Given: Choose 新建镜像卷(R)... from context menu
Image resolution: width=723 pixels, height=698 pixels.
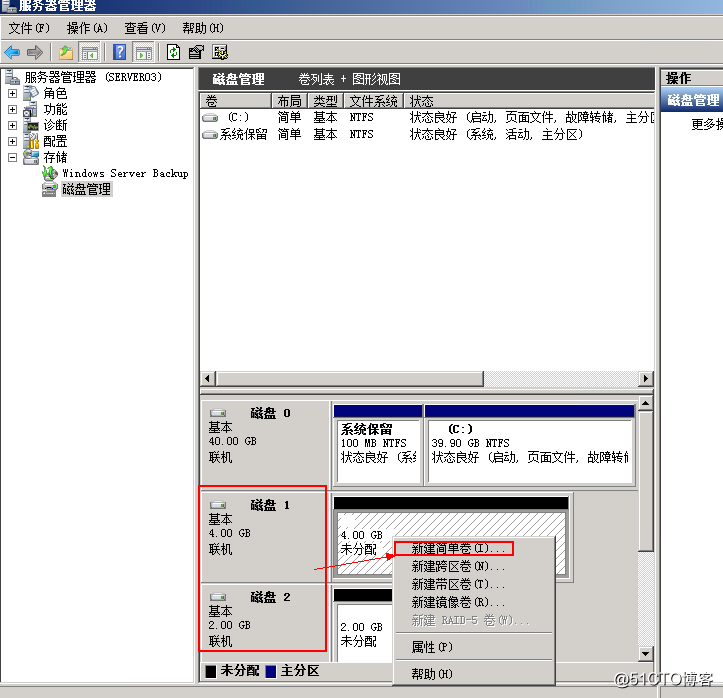Looking at the screenshot, I should (474, 603).
